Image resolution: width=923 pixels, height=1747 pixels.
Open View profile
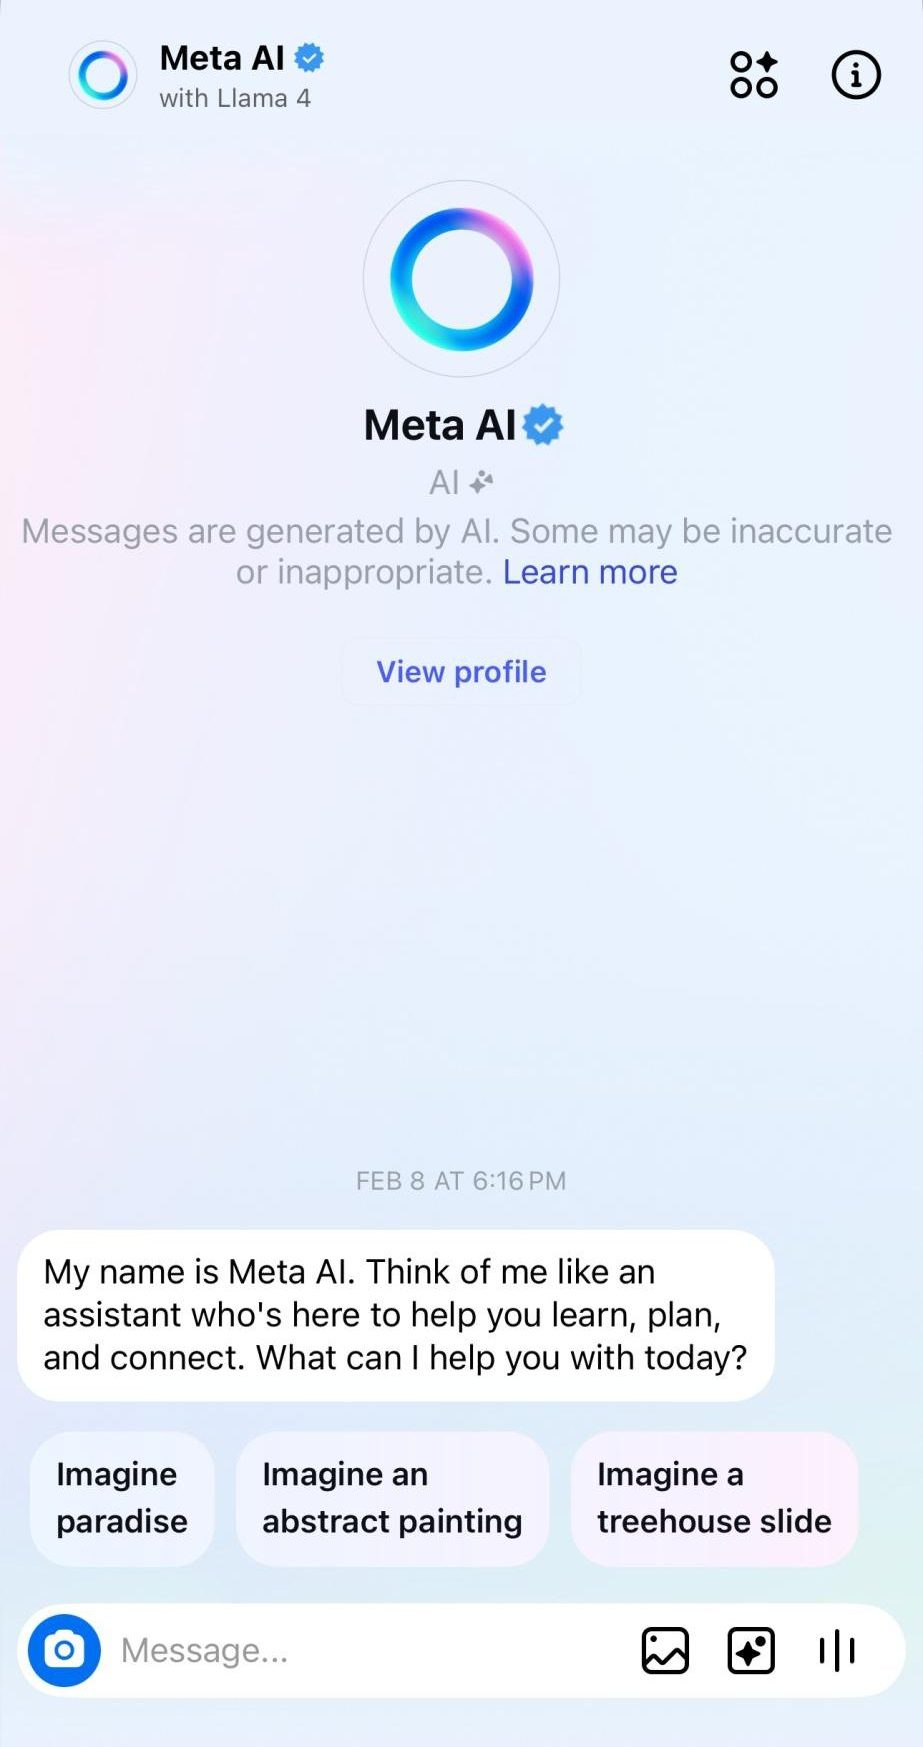[x=461, y=672]
